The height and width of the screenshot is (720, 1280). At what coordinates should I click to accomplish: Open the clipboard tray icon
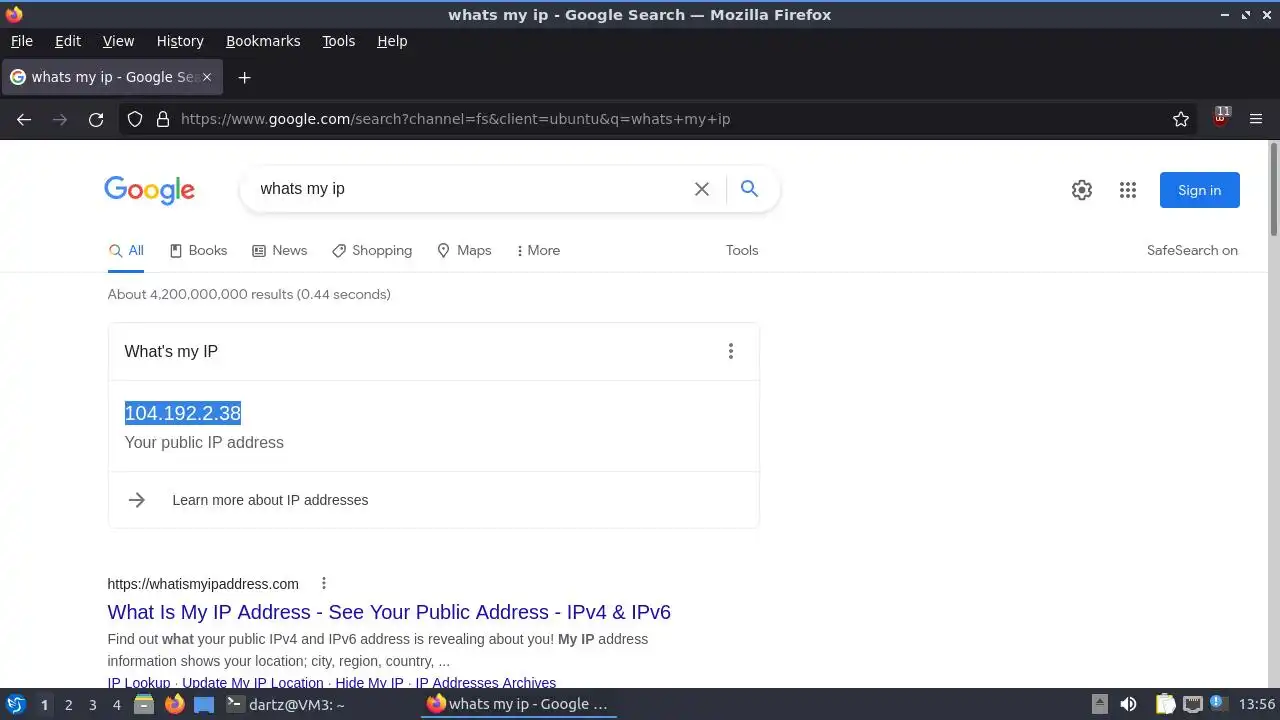click(1165, 704)
